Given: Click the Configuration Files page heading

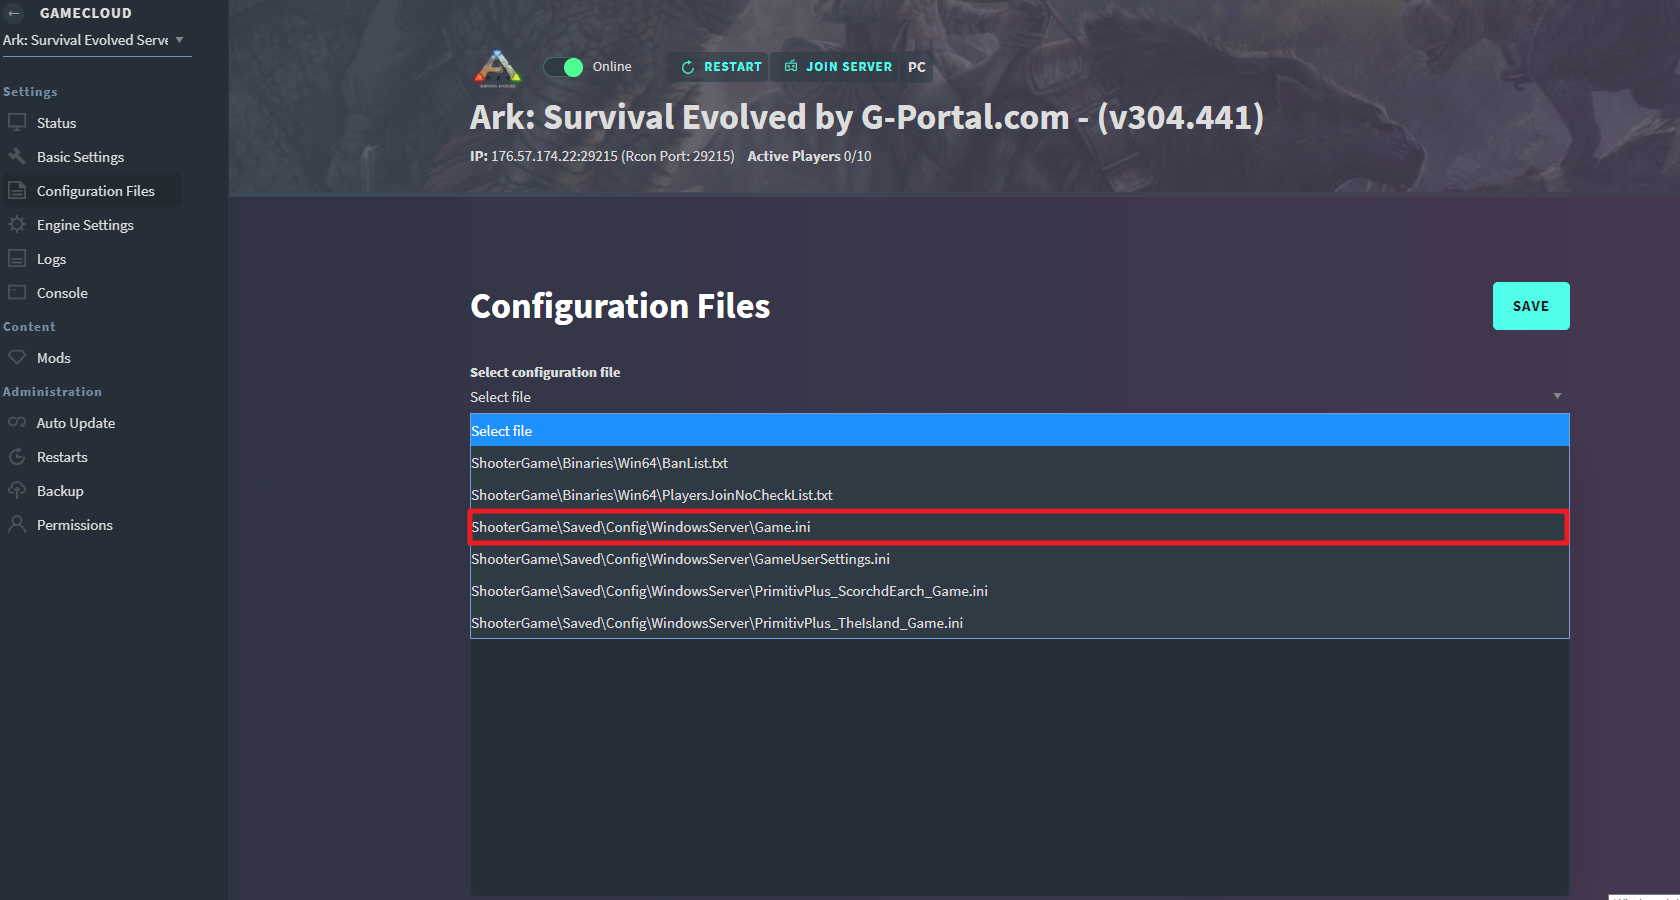Looking at the screenshot, I should (x=620, y=305).
